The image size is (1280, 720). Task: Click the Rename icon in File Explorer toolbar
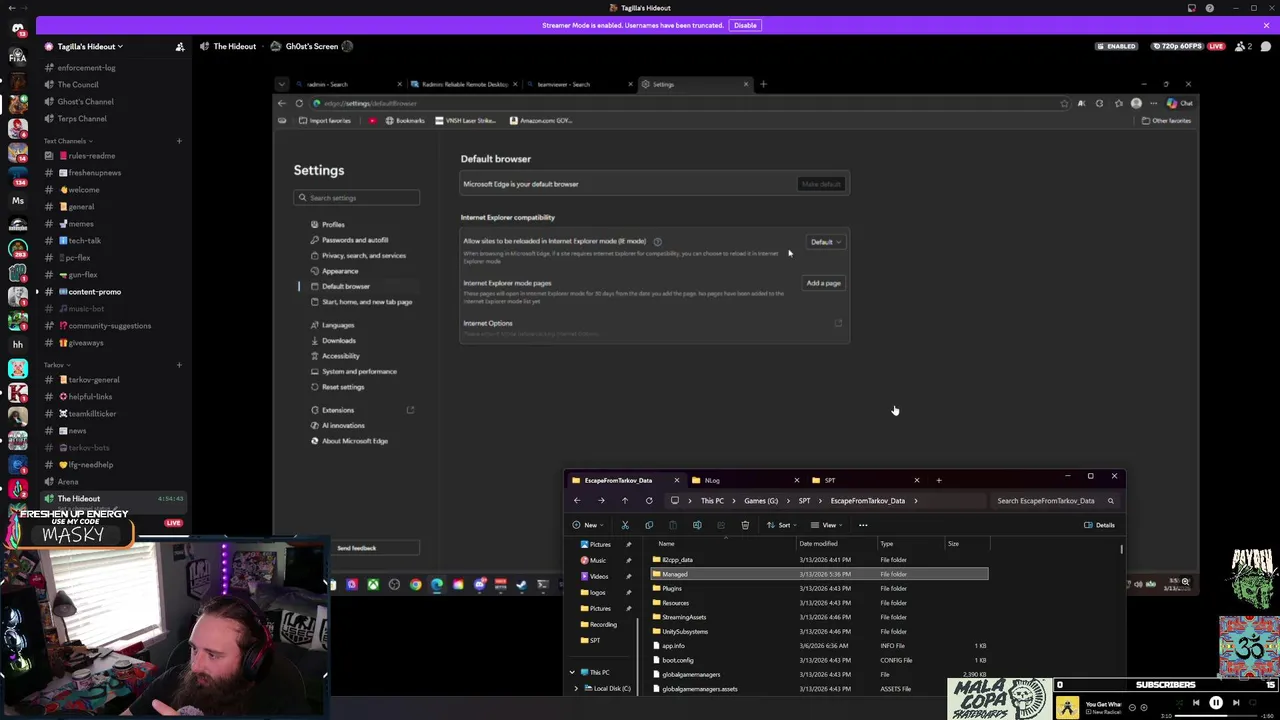click(x=697, y=525)
